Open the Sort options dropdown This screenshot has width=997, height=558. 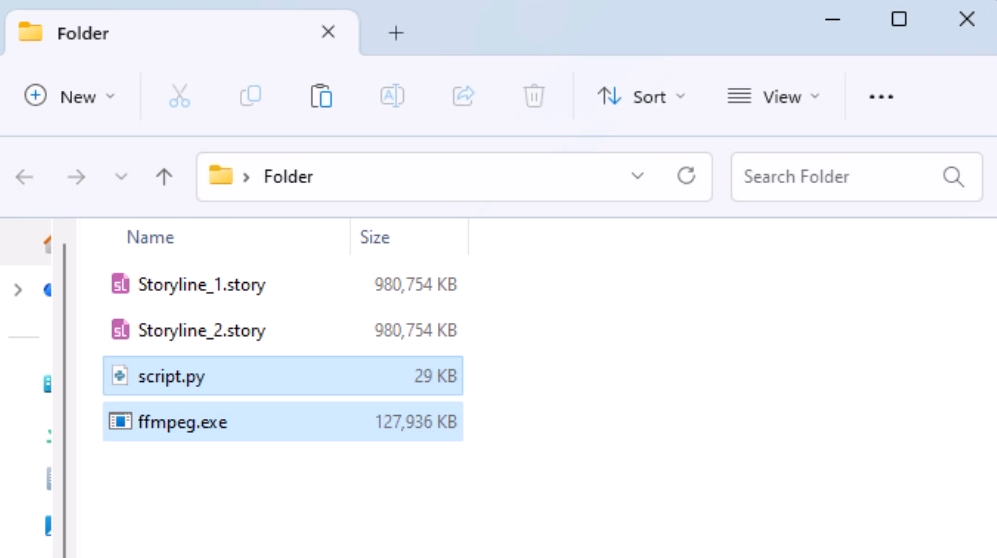coord(642,96)
